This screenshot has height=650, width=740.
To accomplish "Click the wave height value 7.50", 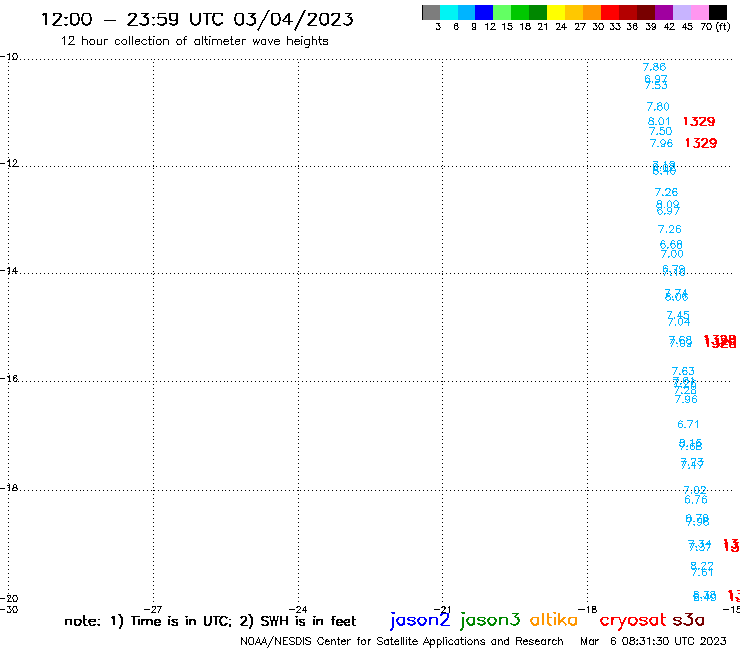I will pos(660,131).
